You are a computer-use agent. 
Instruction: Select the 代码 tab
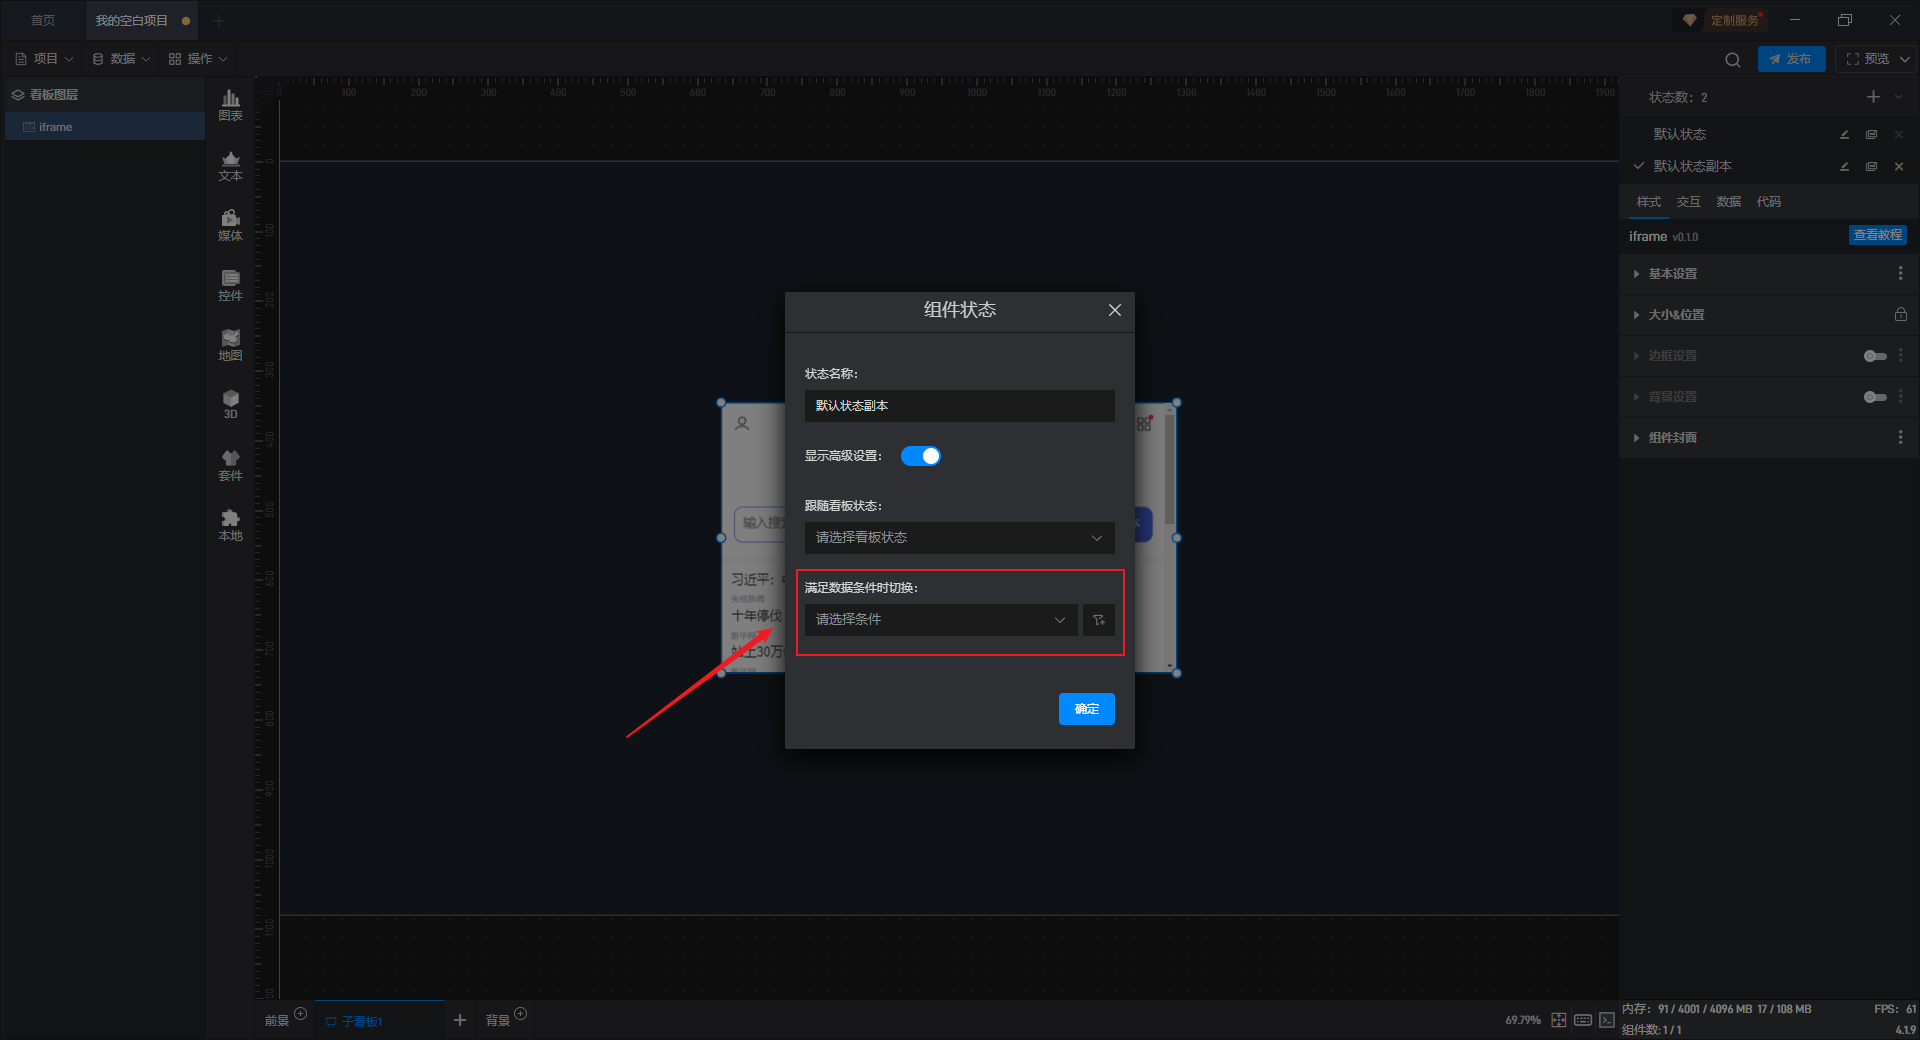coord(1769,202)
